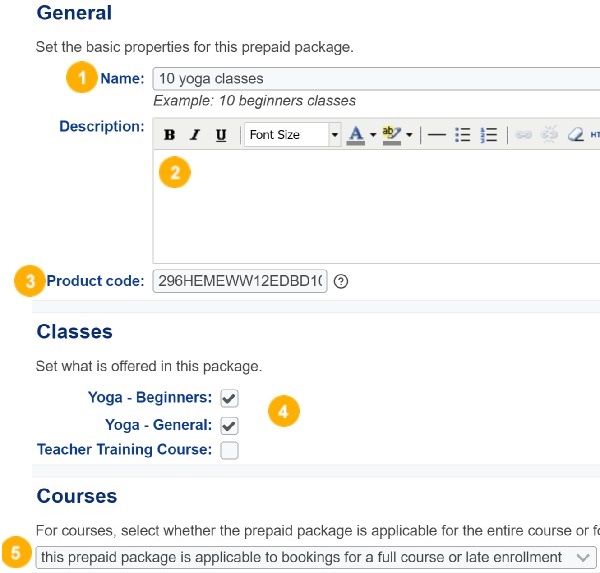Click the Product code input field
Screen dimensions: 600x573
pyautogui.click(x=240, y=281)
